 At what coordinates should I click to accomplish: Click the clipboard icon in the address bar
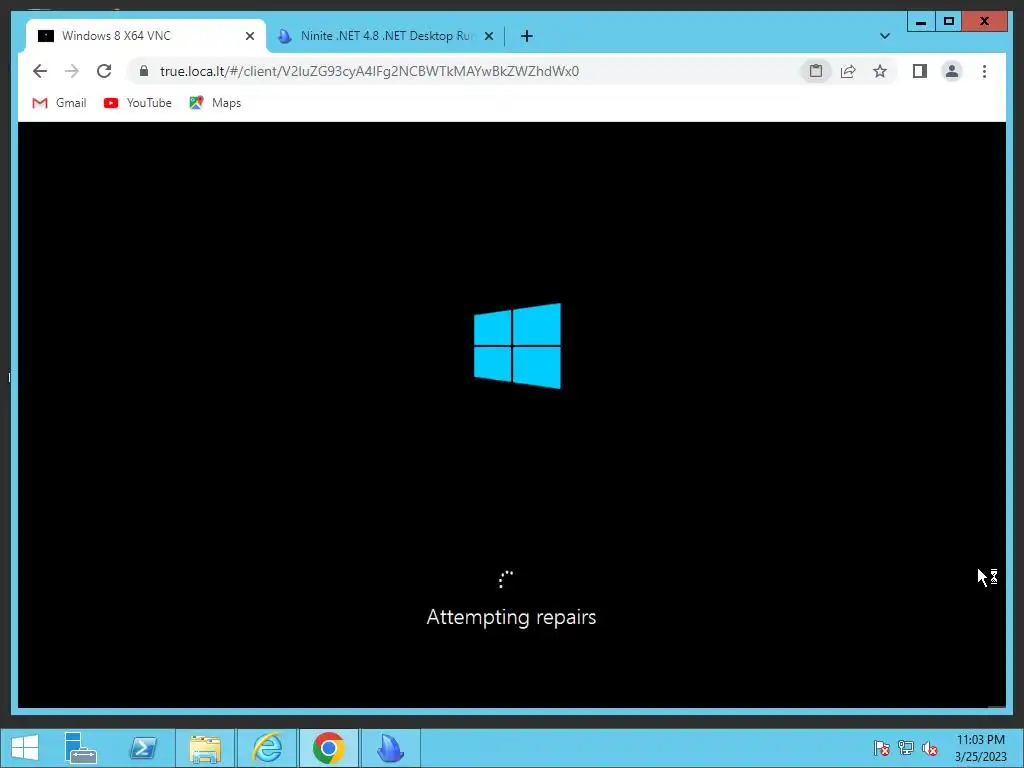[816, 71]
